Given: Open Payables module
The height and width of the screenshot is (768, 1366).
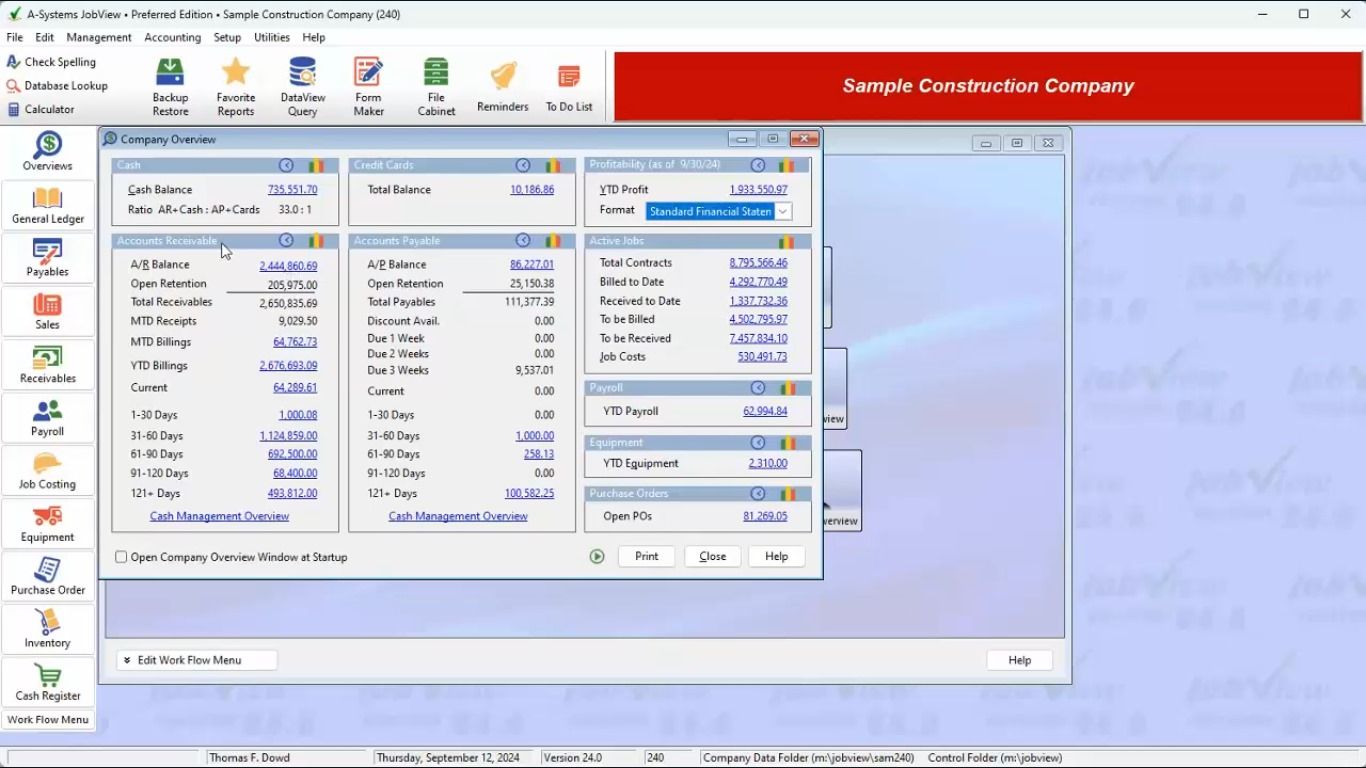Looking at the screenshot, I should 48,258.
